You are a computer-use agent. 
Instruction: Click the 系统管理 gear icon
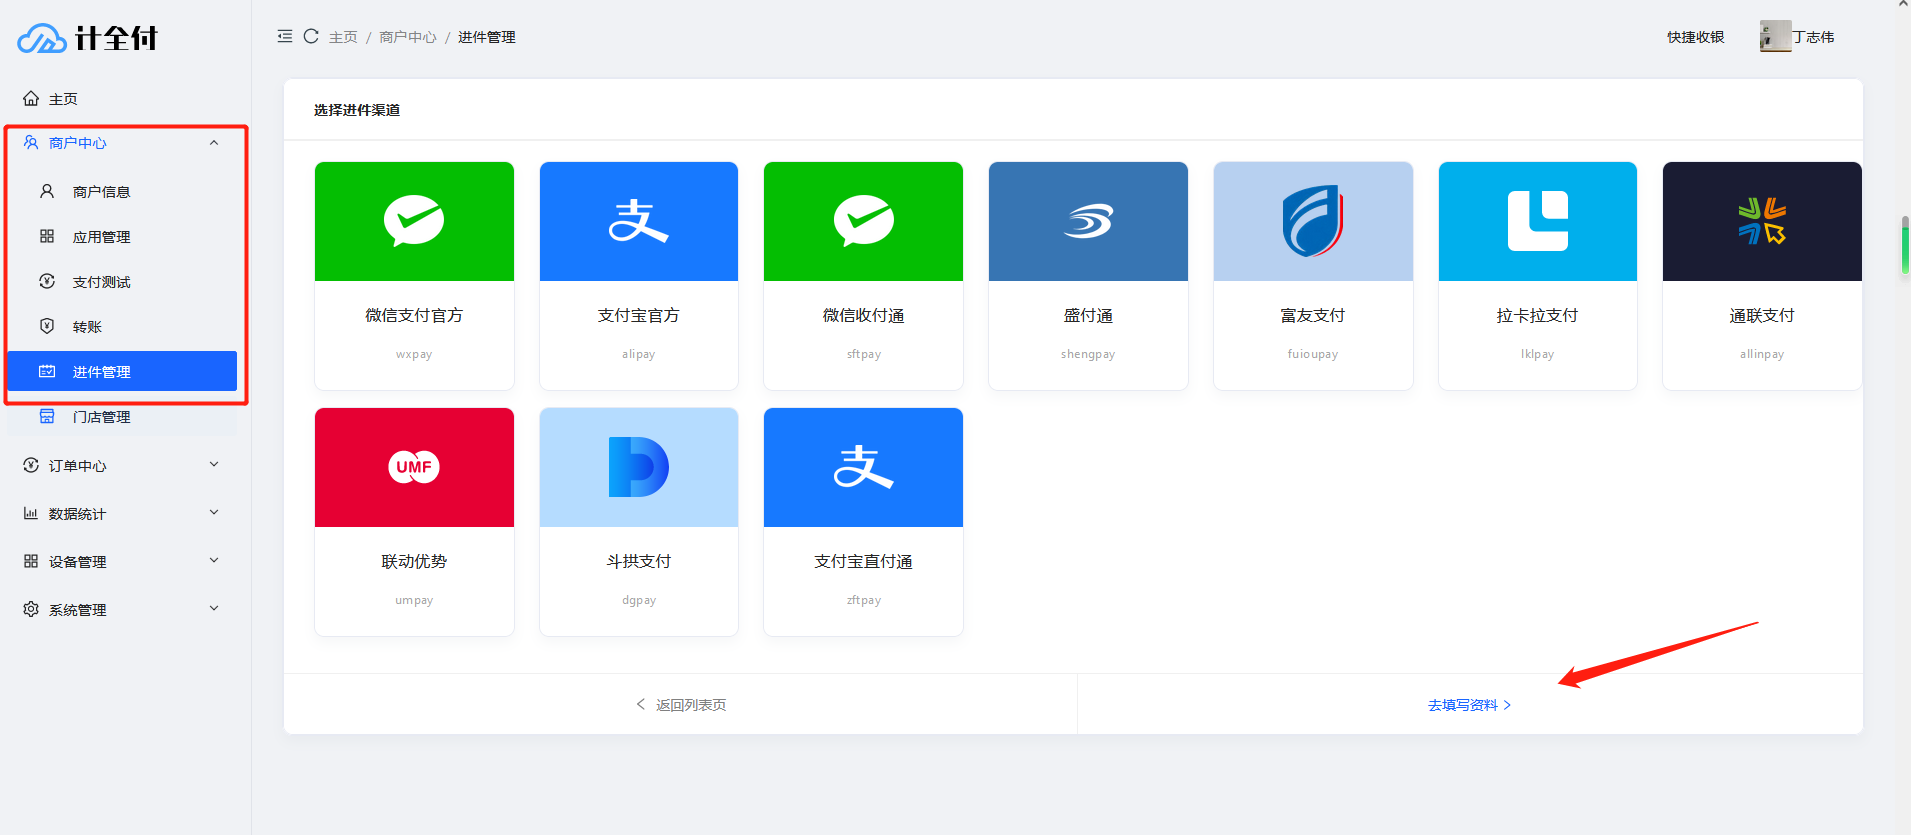(31, 609)
